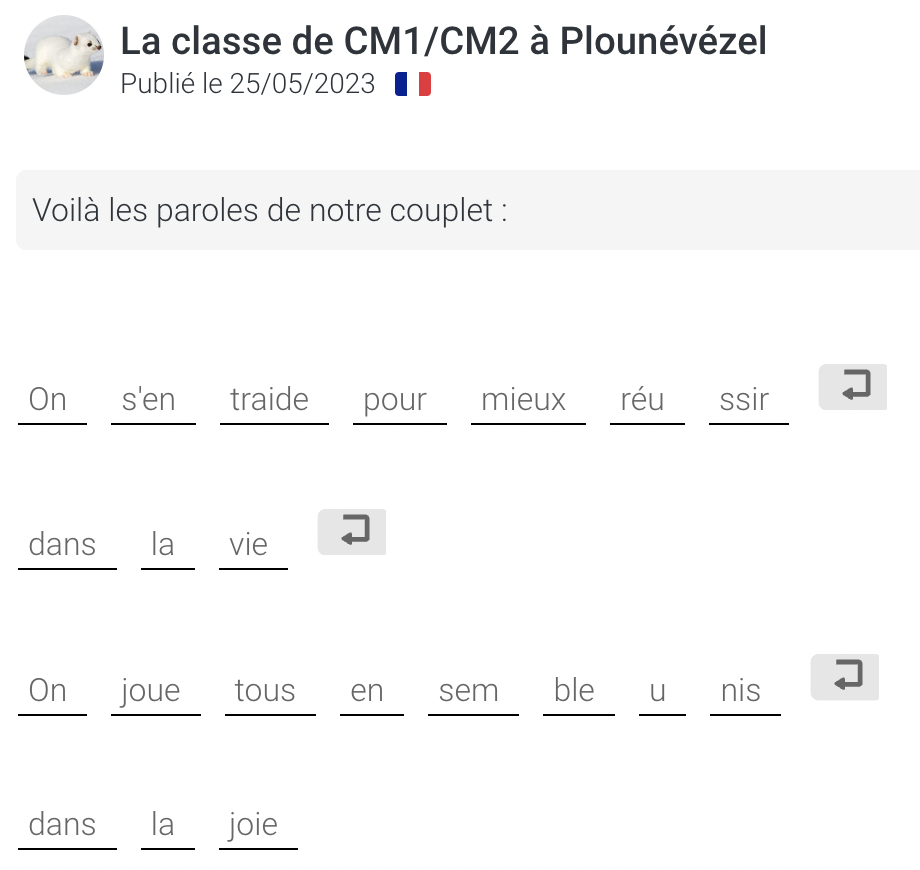Click the white ermine class avatar
This screenshot has height=870, width=920.
(x=63, y=56)
